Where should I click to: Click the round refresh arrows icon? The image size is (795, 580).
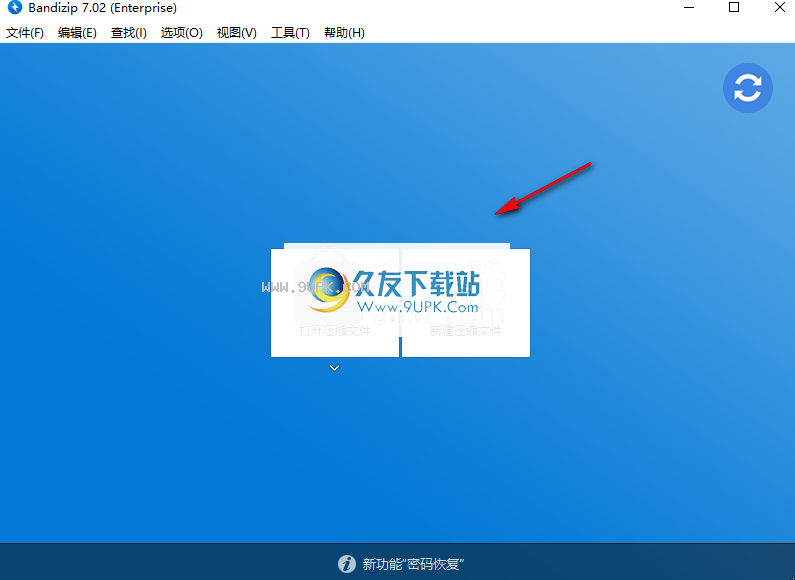pos(747,88)
